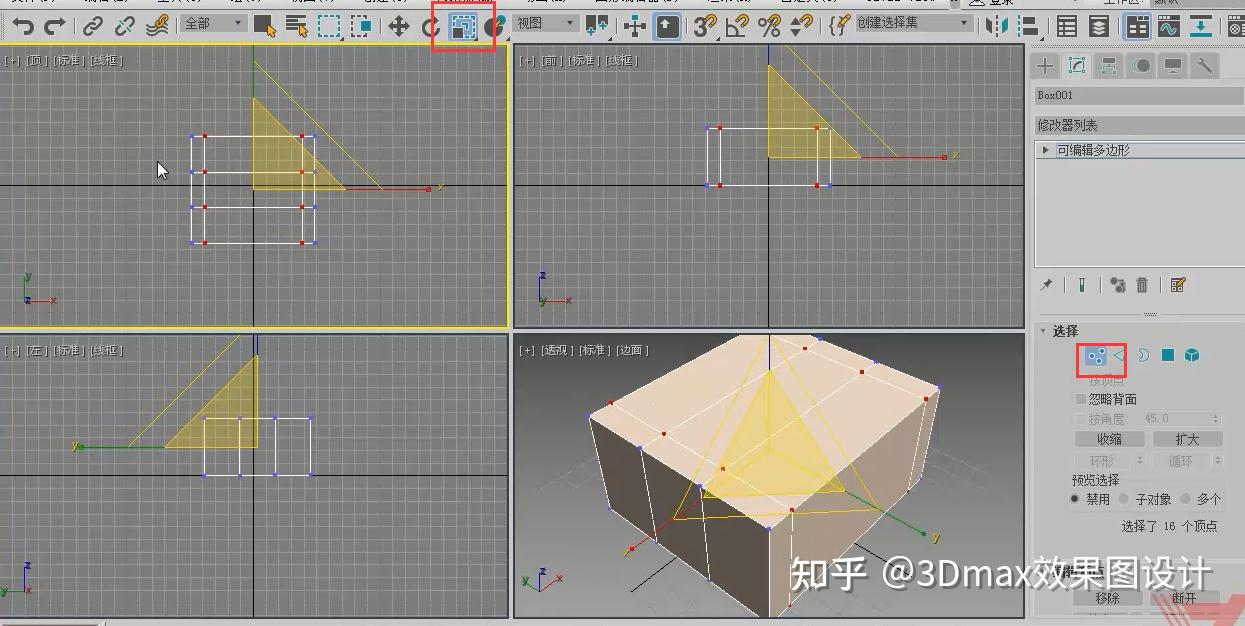Enable the 忽略背面 checkbox
1245x626 pixels.
point(1080,399)
